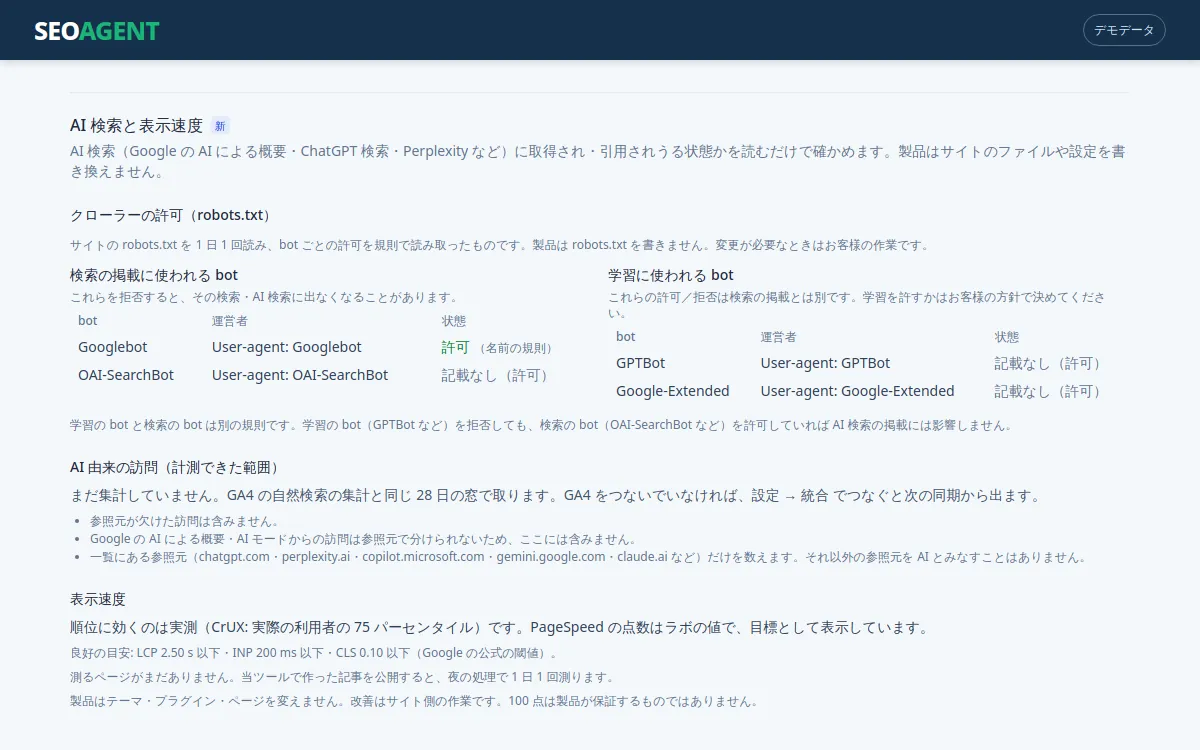Select the 表示速度 heading
1200x750 pixels.
pos(98,599)
